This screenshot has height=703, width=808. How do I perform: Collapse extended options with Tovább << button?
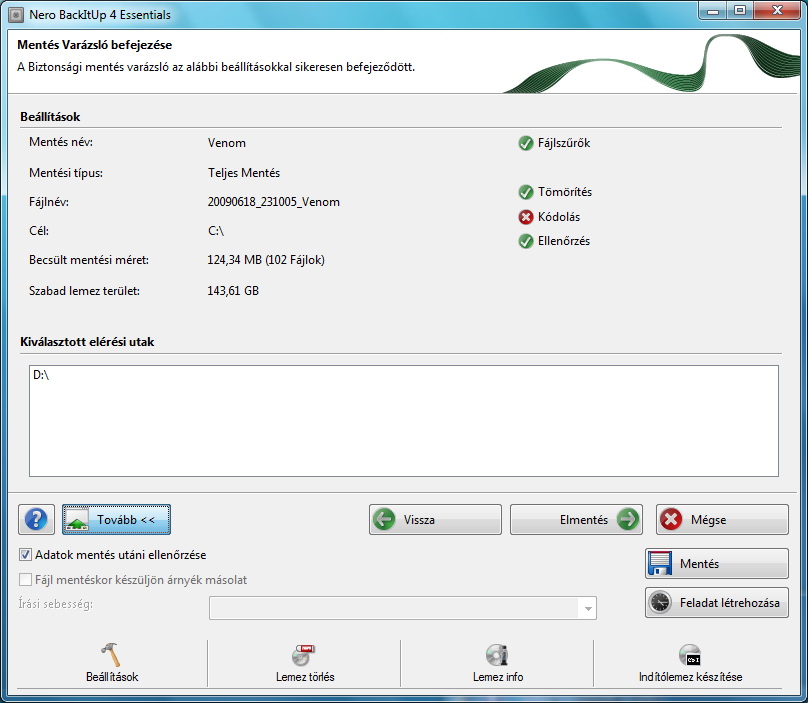[x=116, y=520]
